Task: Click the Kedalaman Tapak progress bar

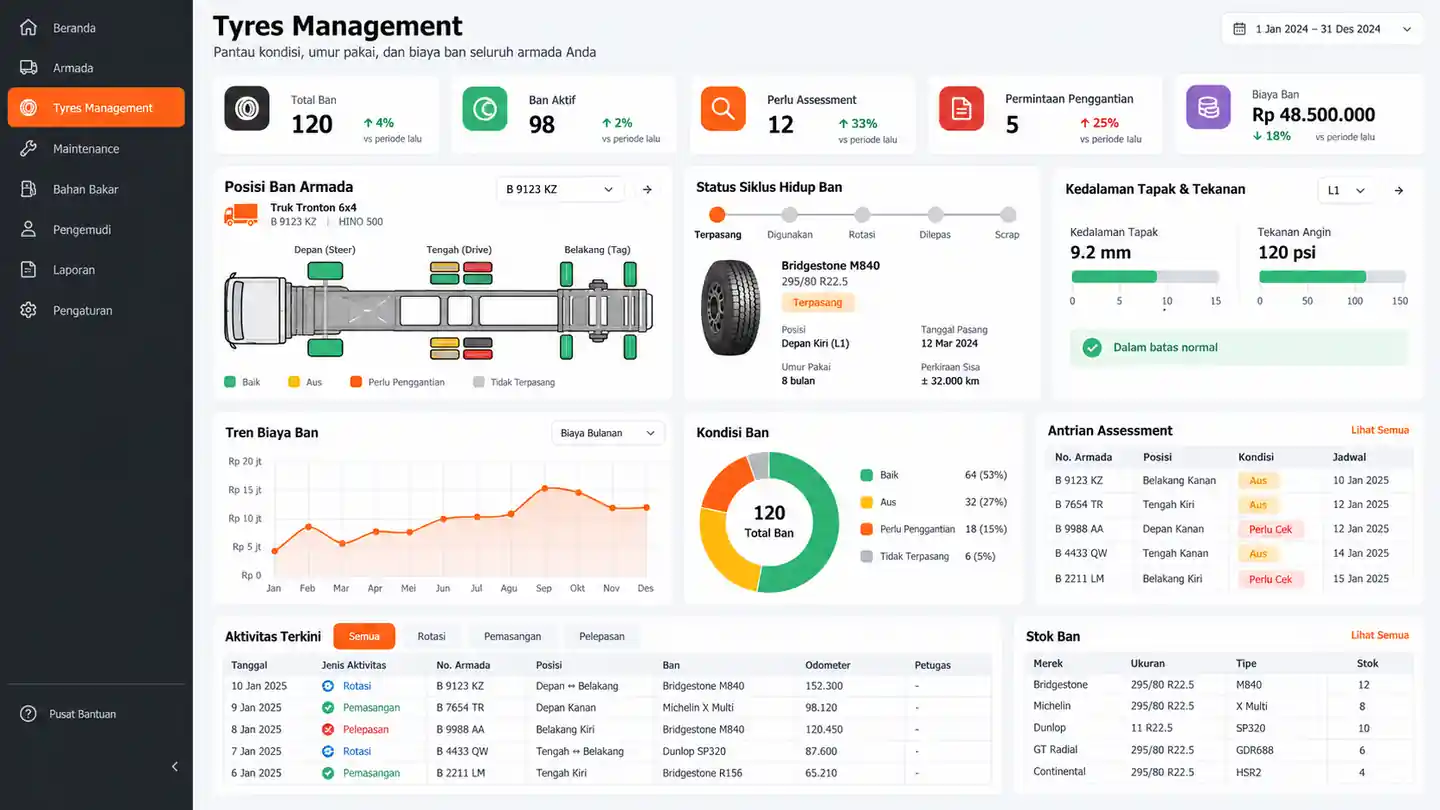Action: coord(1145,277)
